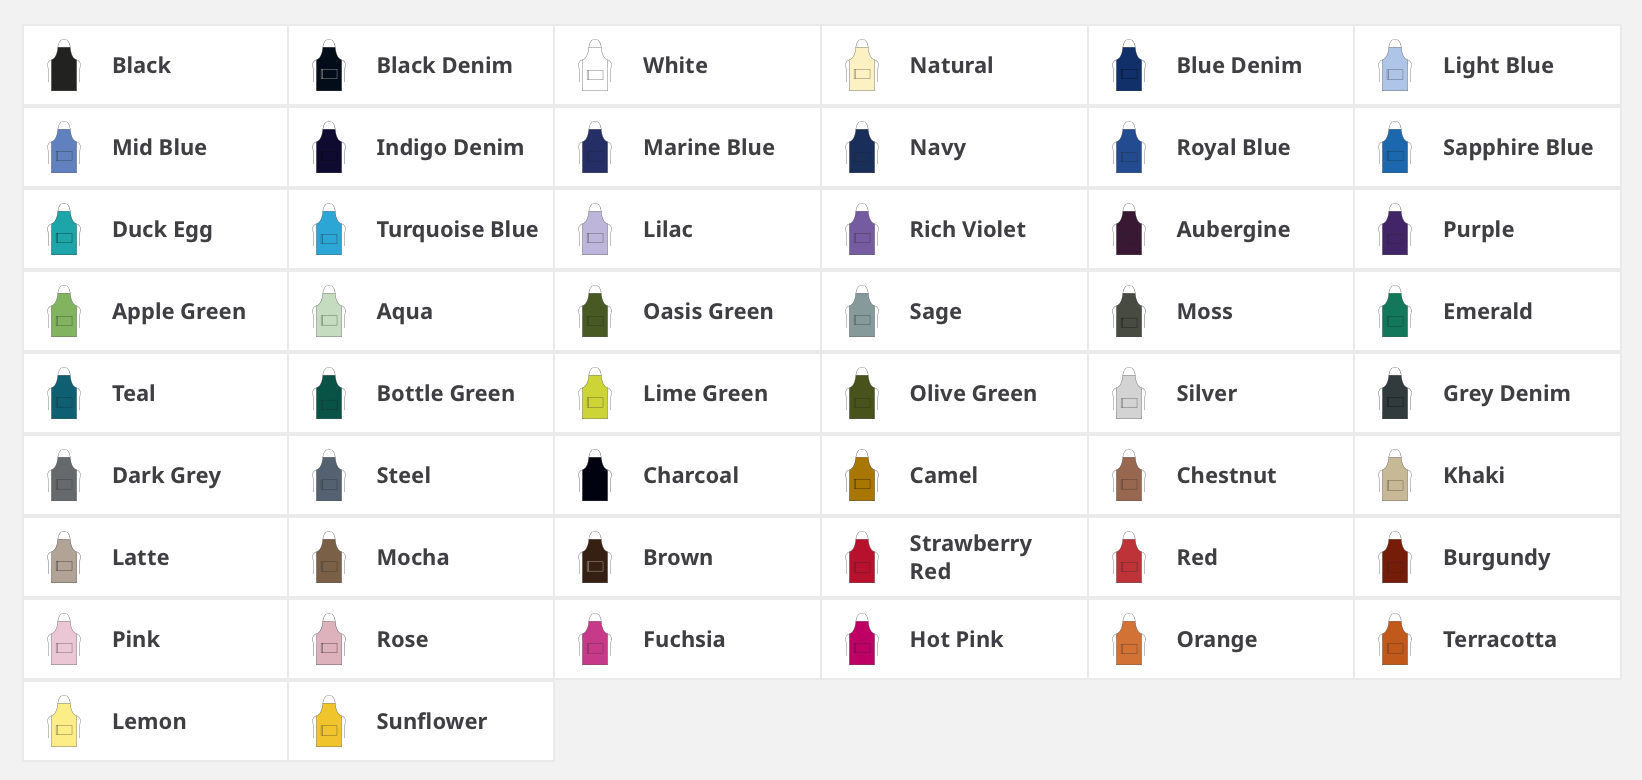Pick the Burgundy color option
Screen dimensions: 1642x780
point(1395,557)
